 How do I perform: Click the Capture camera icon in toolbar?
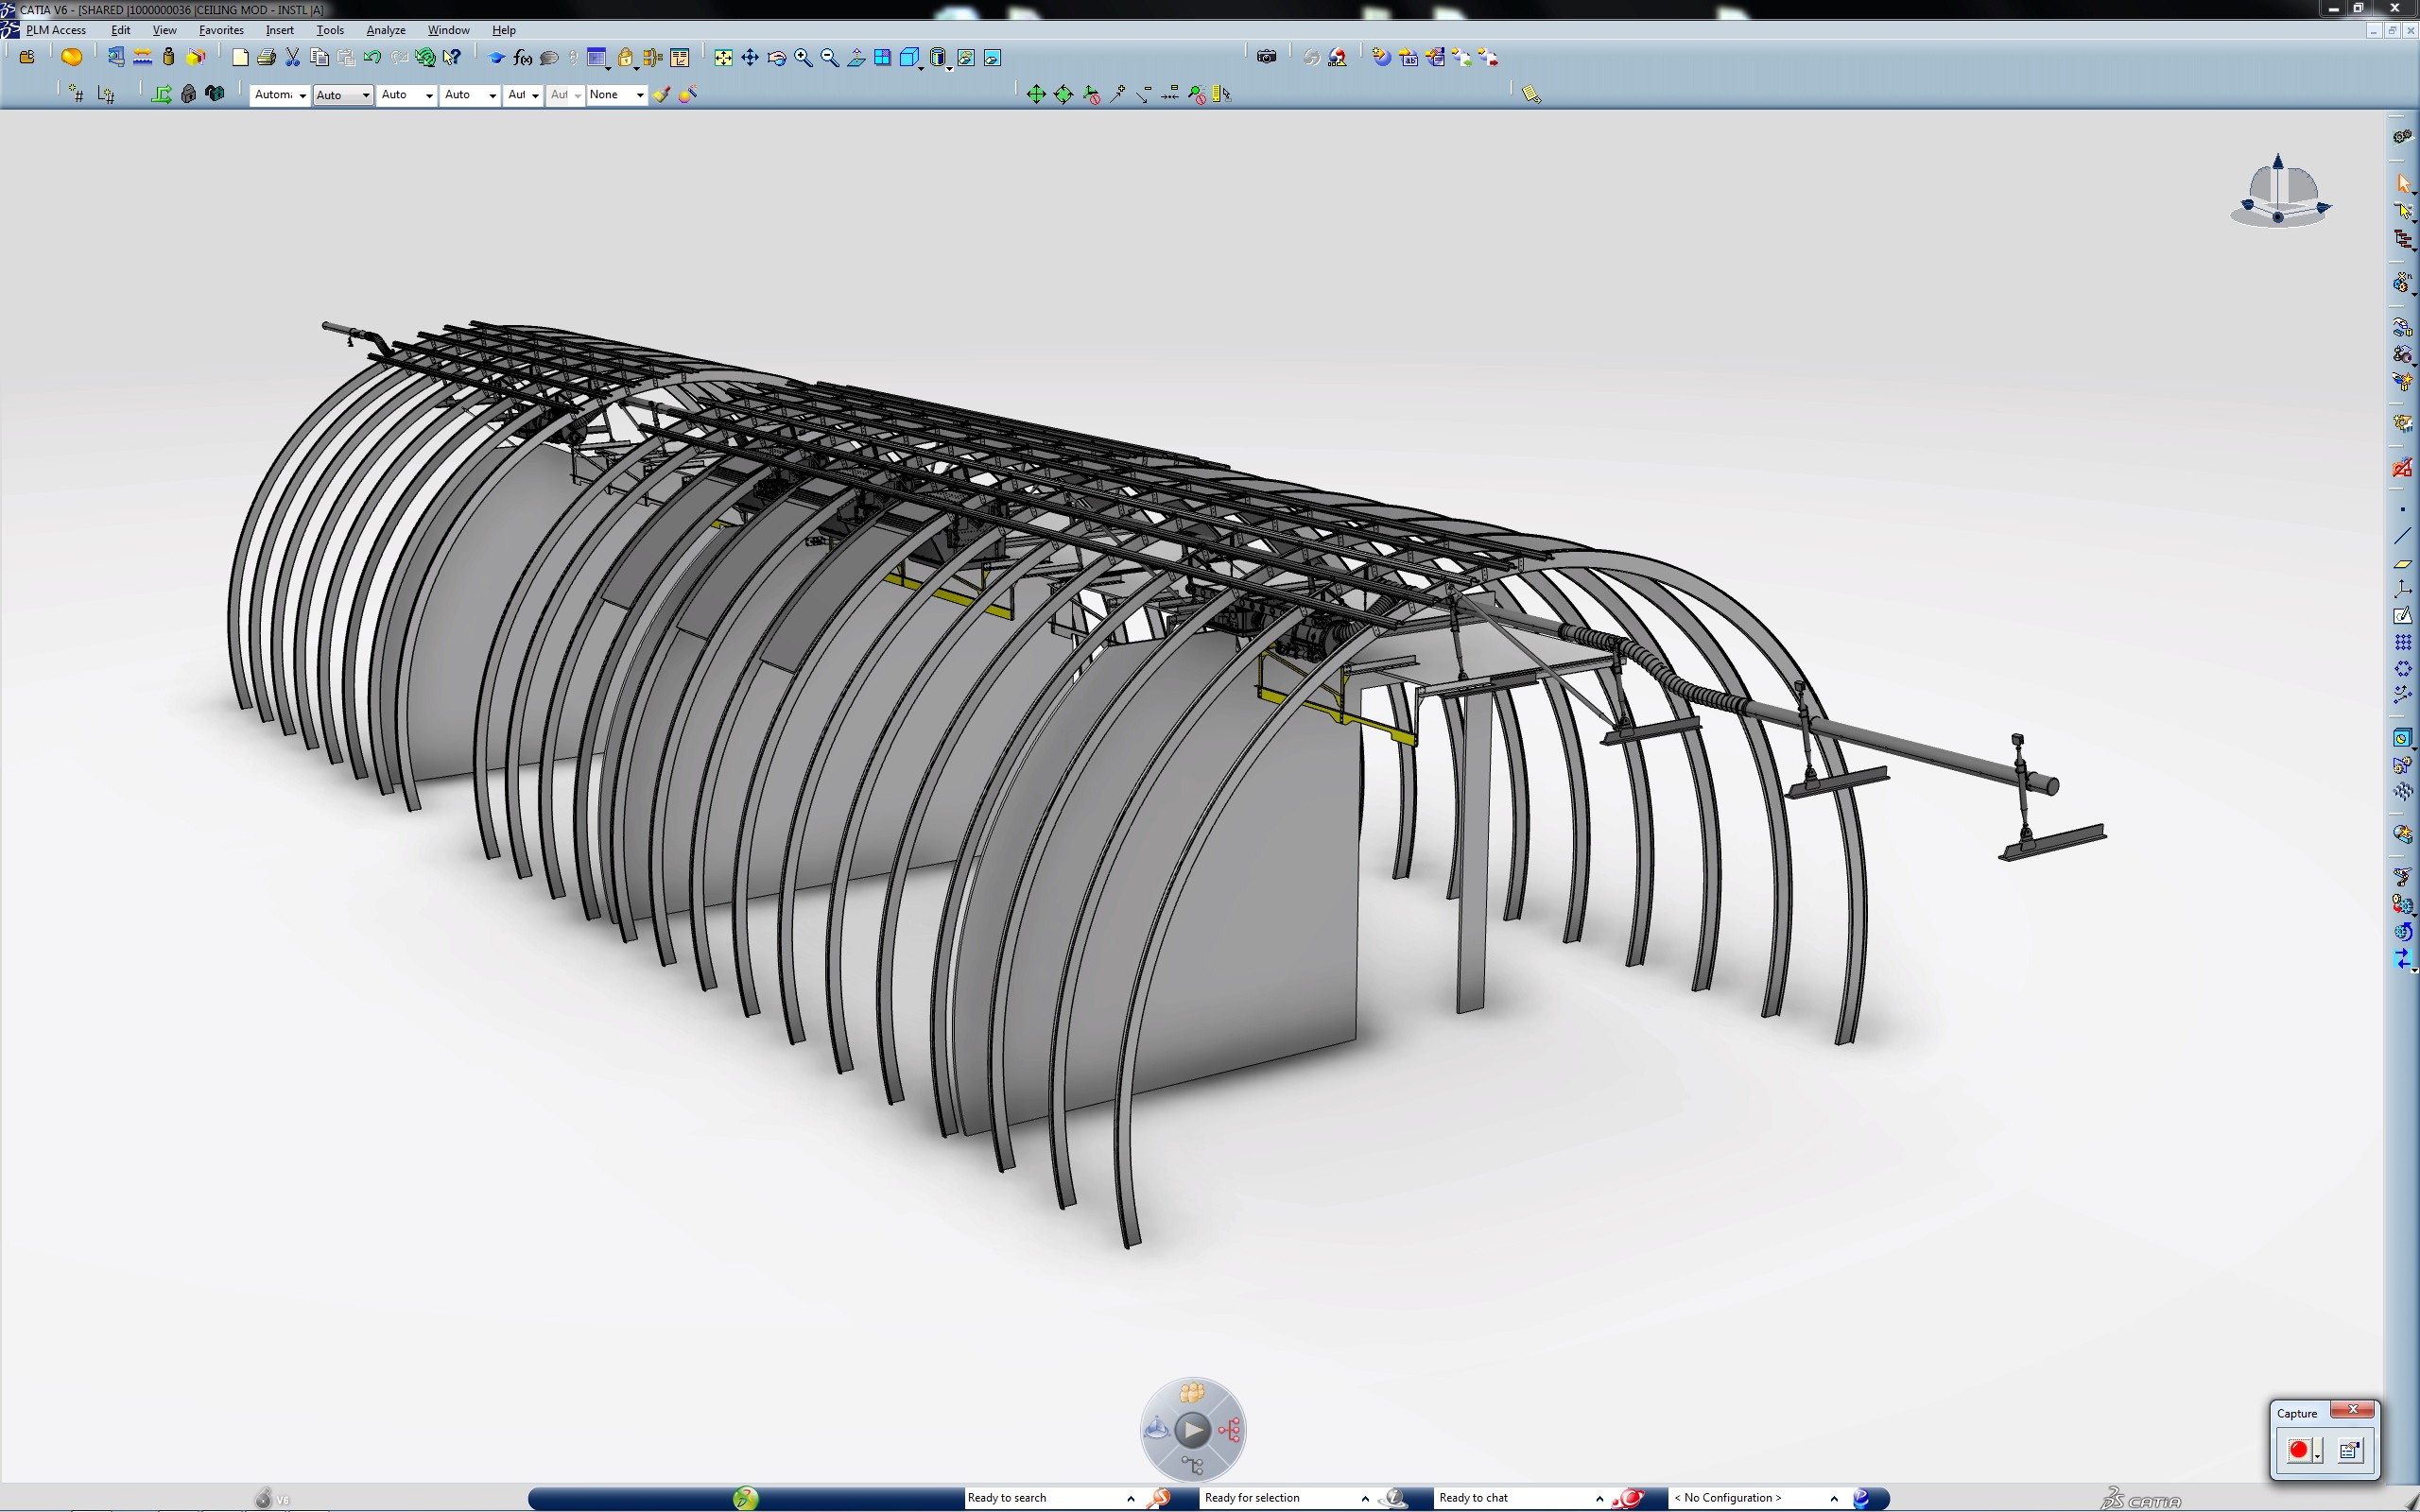1266,57
